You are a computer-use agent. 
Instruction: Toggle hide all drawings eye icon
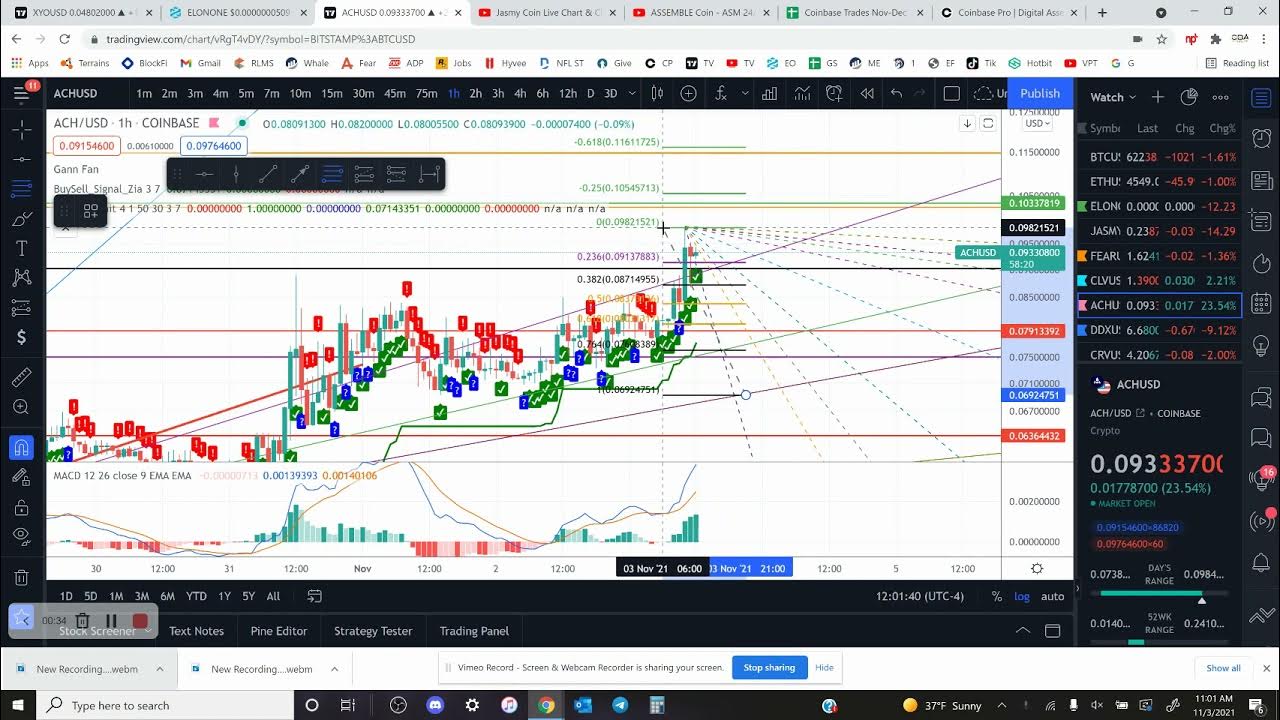pos(22,536)
